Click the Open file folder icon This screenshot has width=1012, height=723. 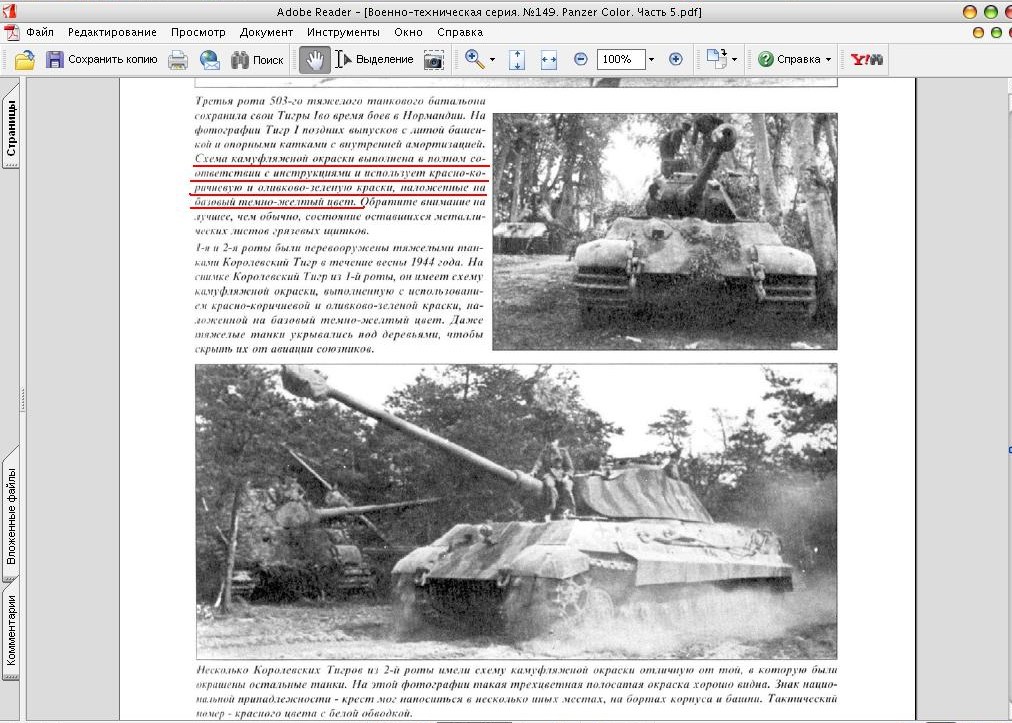25,60
